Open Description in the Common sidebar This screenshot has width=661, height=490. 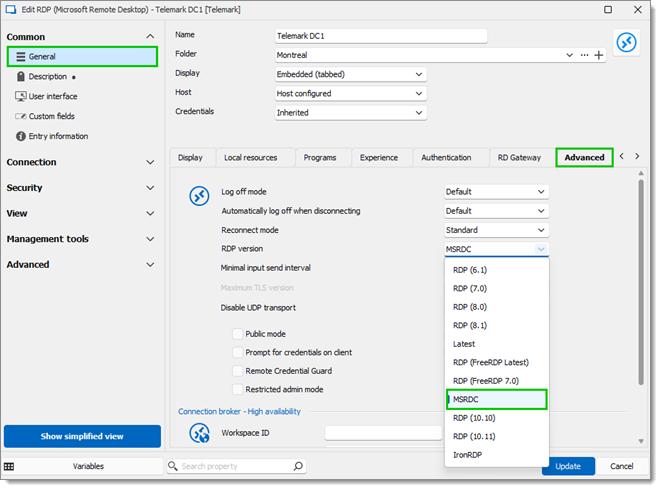(47, 77)
